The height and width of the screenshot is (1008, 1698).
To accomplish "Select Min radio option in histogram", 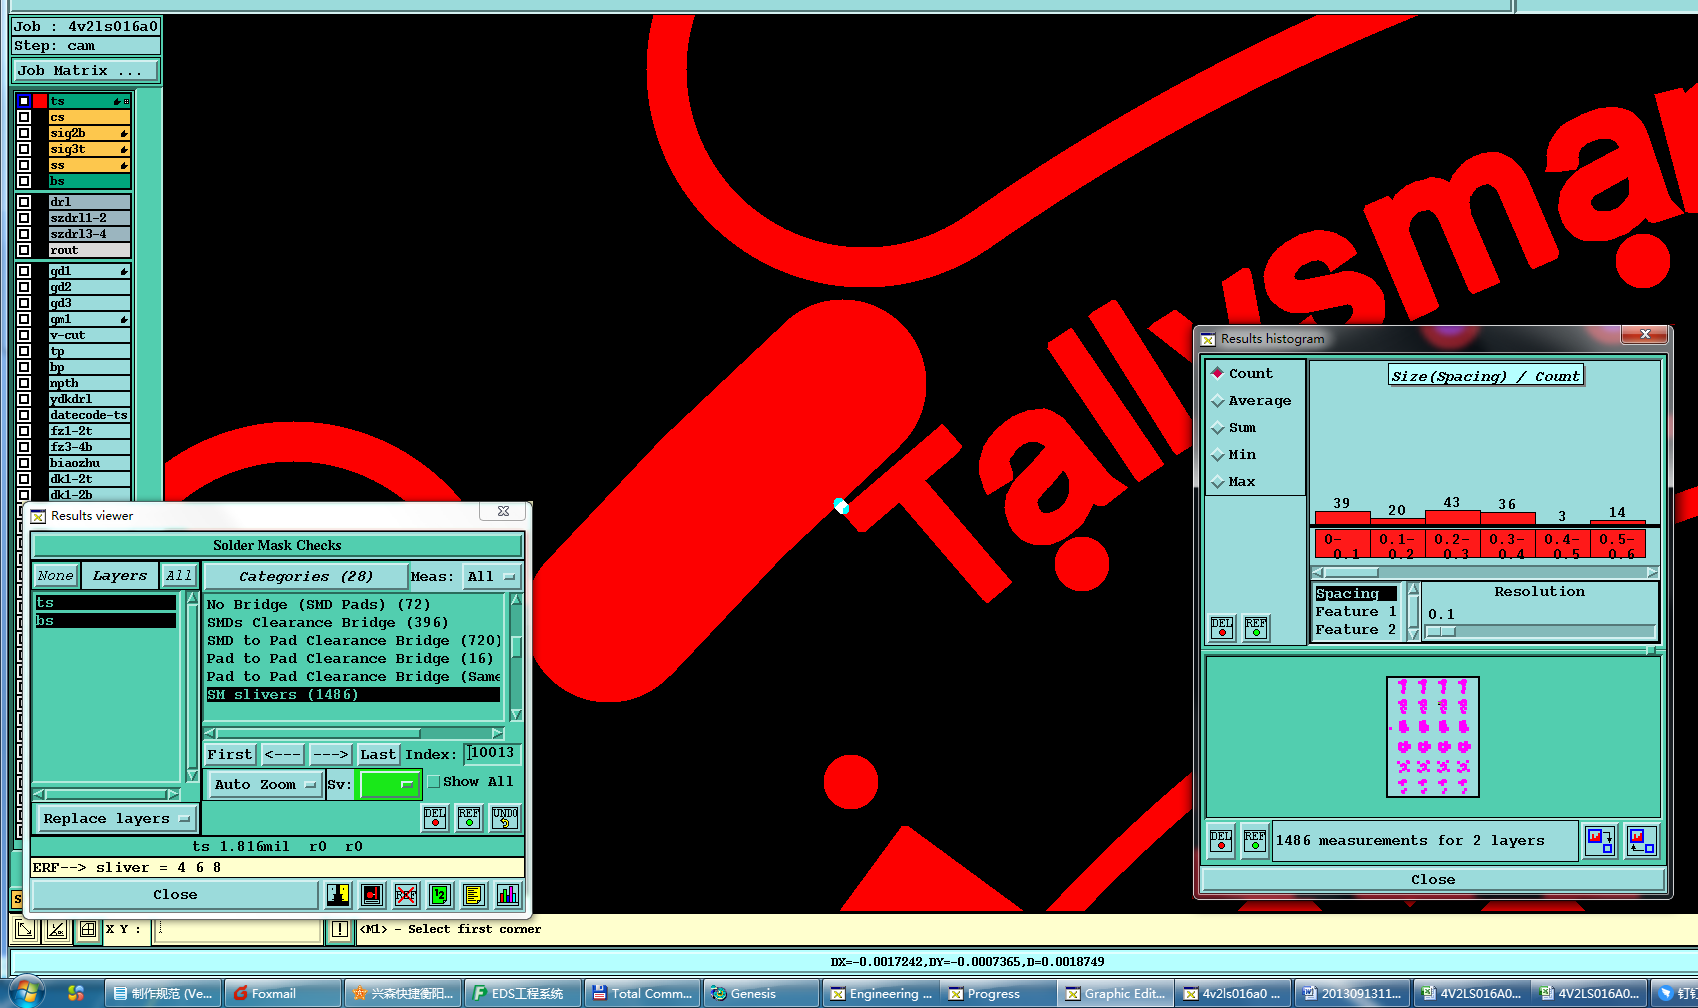I will [1218, 454].
